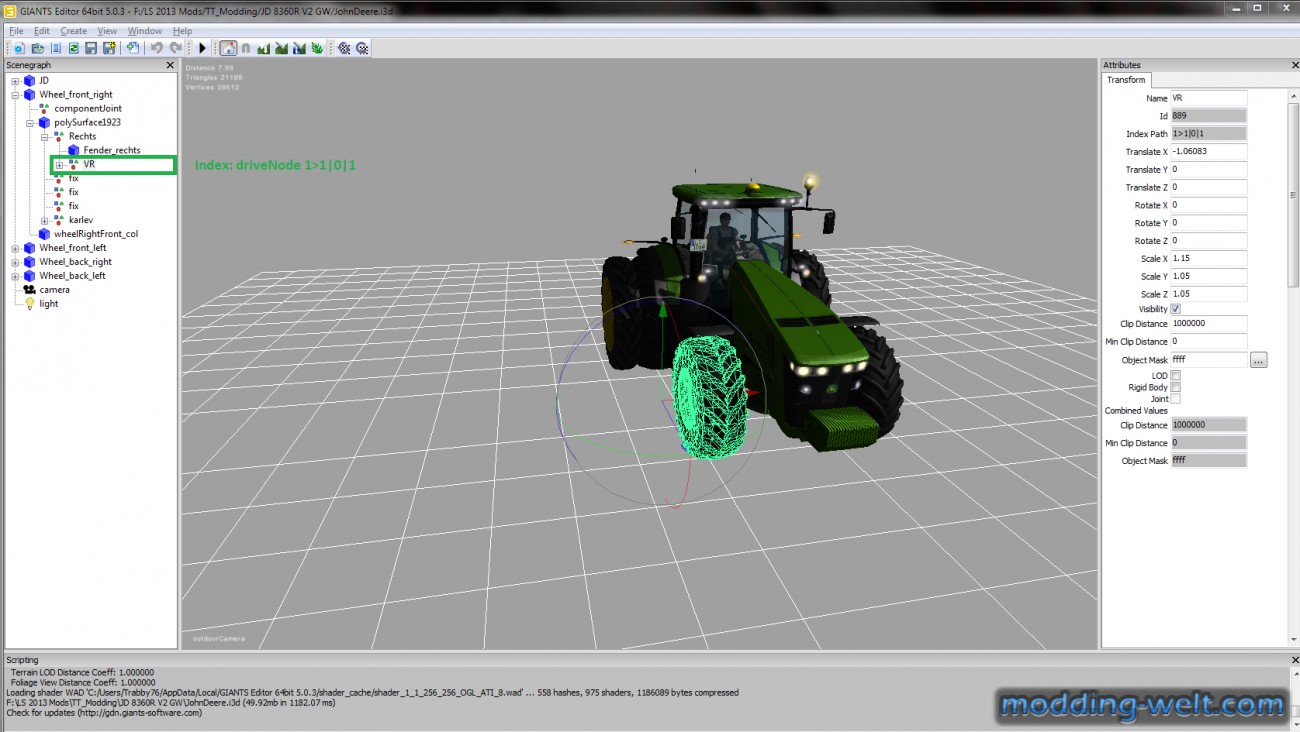Click the Save As floppy icon with star
This screenshot has height=732, width=1300.
pos(108,48)
